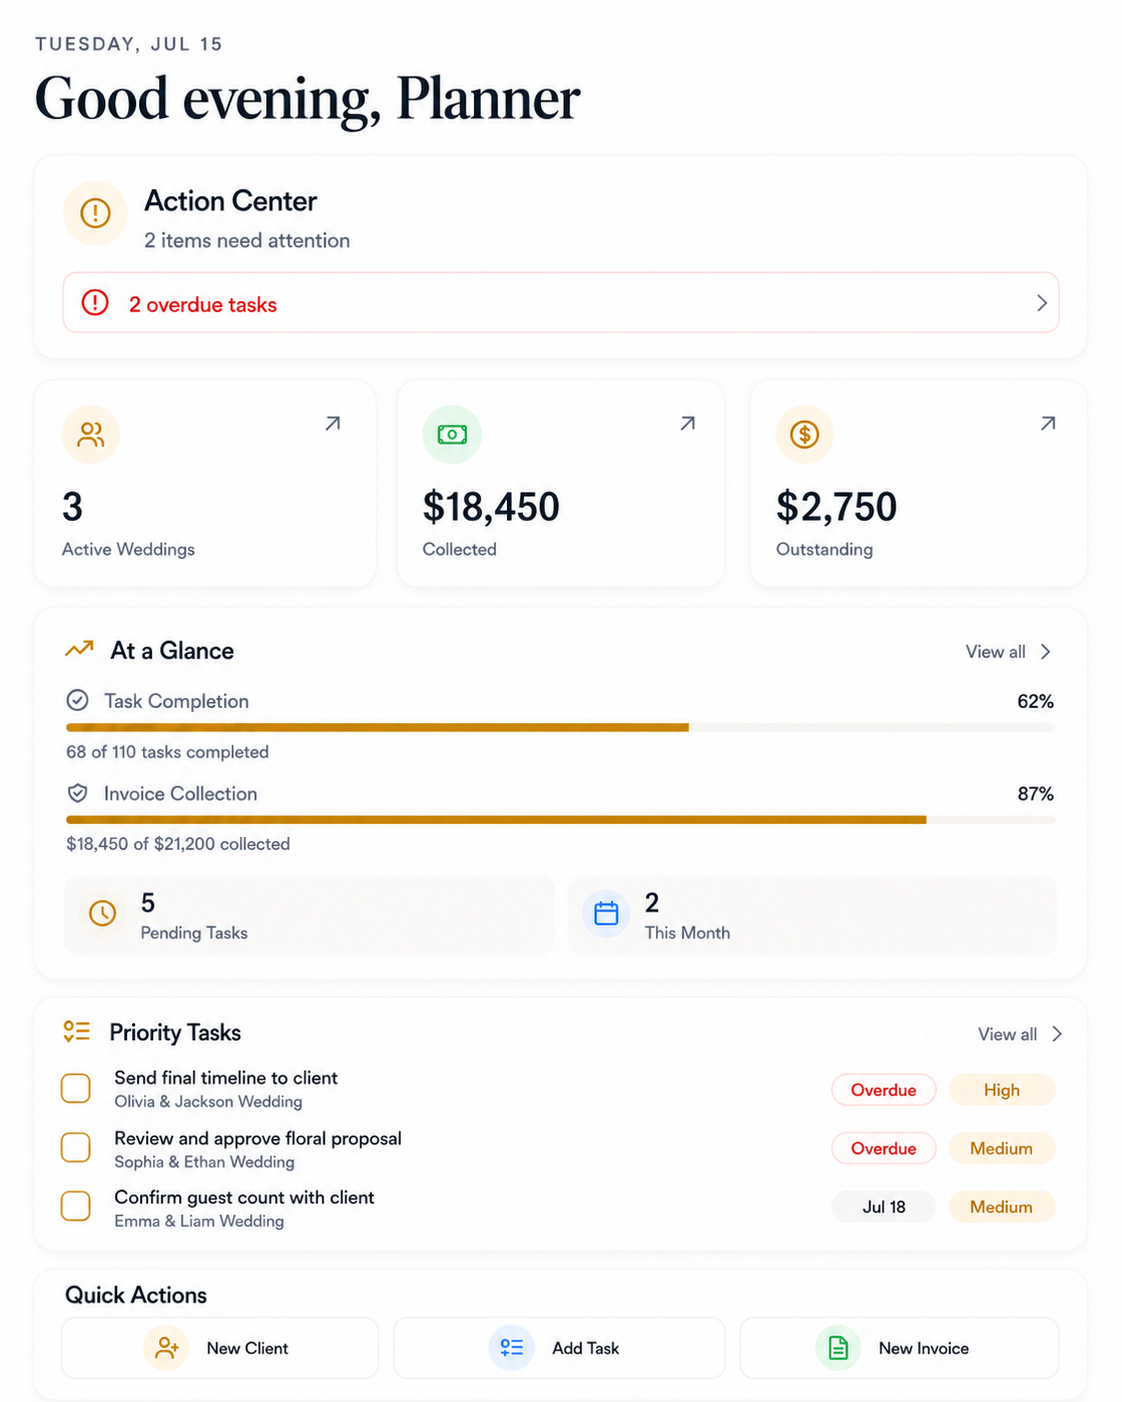Click High priority badge
Viewport: 1122px width, 1402px height.
click(x=1001, y=1090)
